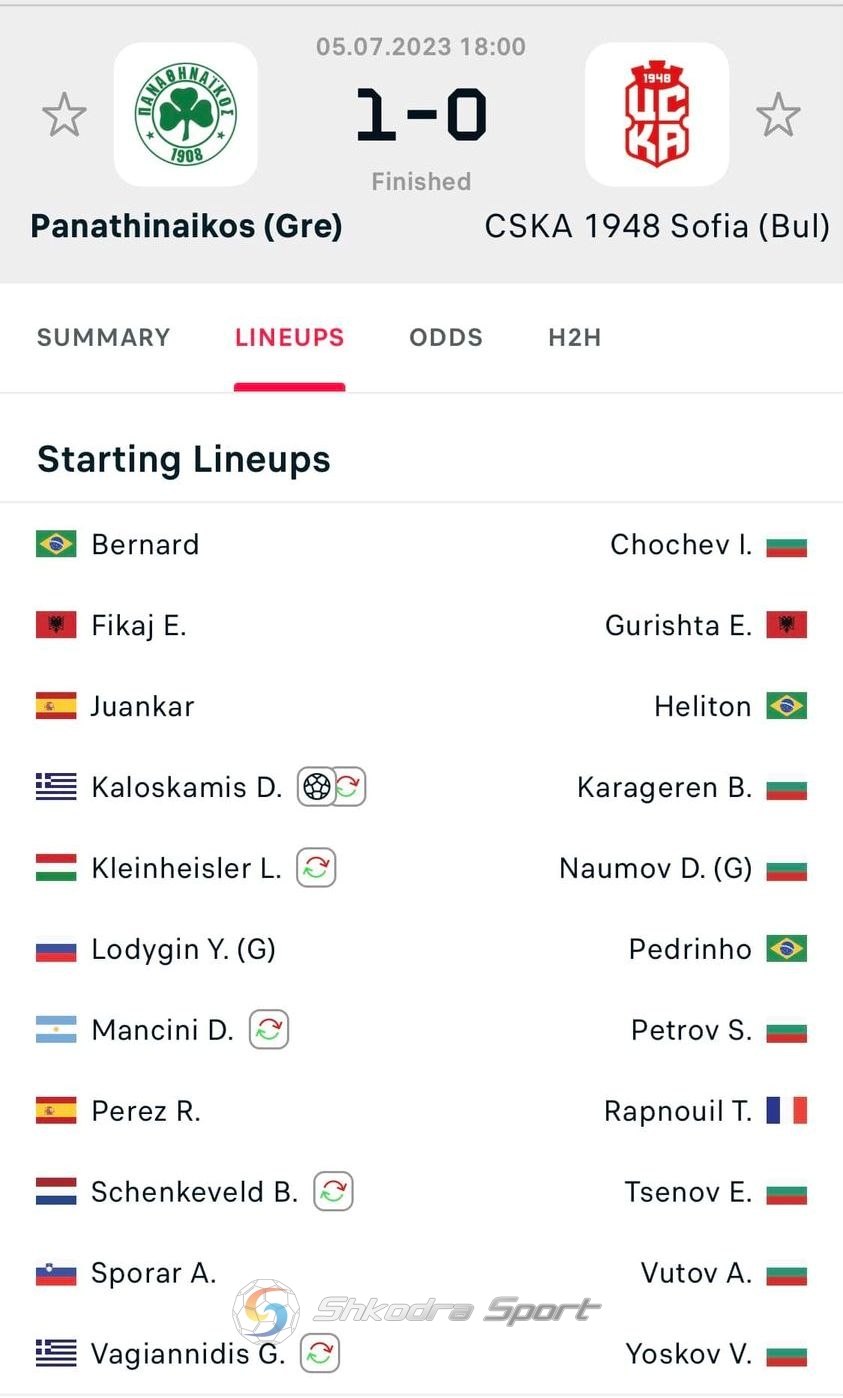Click the 1-0 final score

coord(421,114)
